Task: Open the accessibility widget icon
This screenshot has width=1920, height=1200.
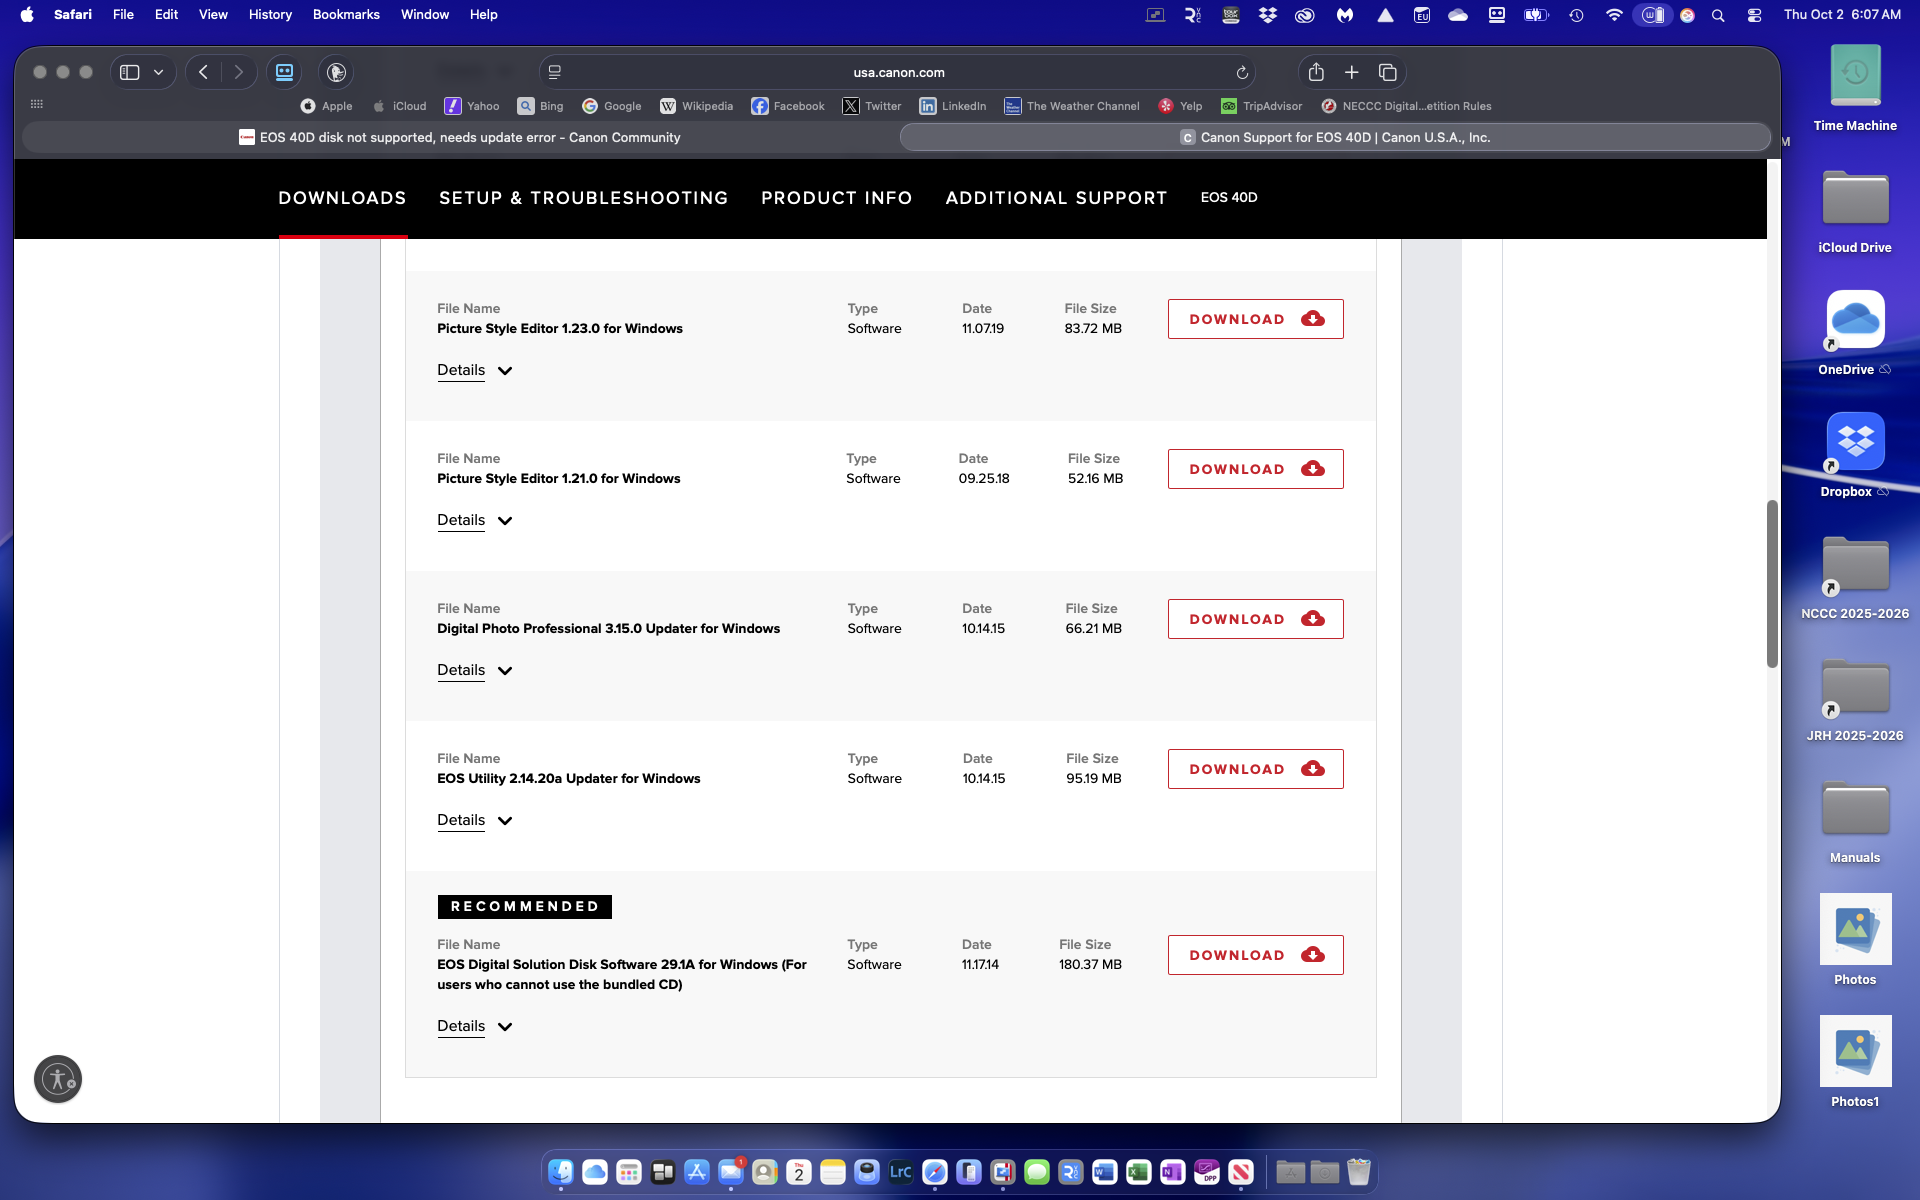Action: point(58,1079)
